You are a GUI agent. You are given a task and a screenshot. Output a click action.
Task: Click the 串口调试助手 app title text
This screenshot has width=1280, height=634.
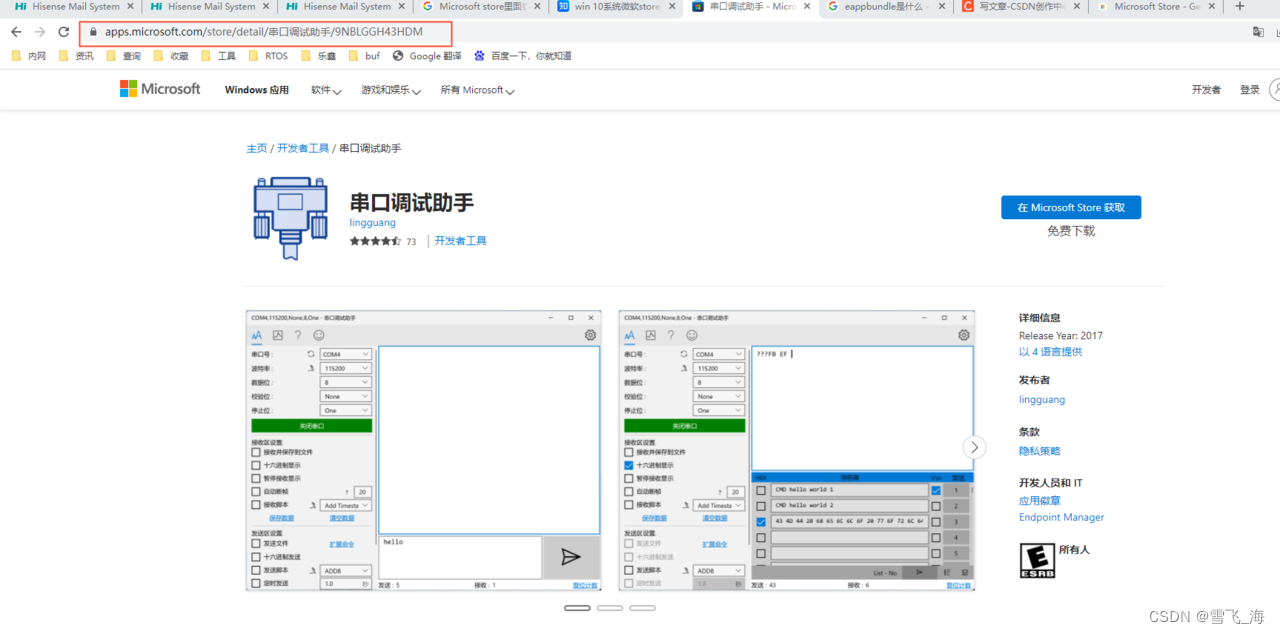pos(412,202)
